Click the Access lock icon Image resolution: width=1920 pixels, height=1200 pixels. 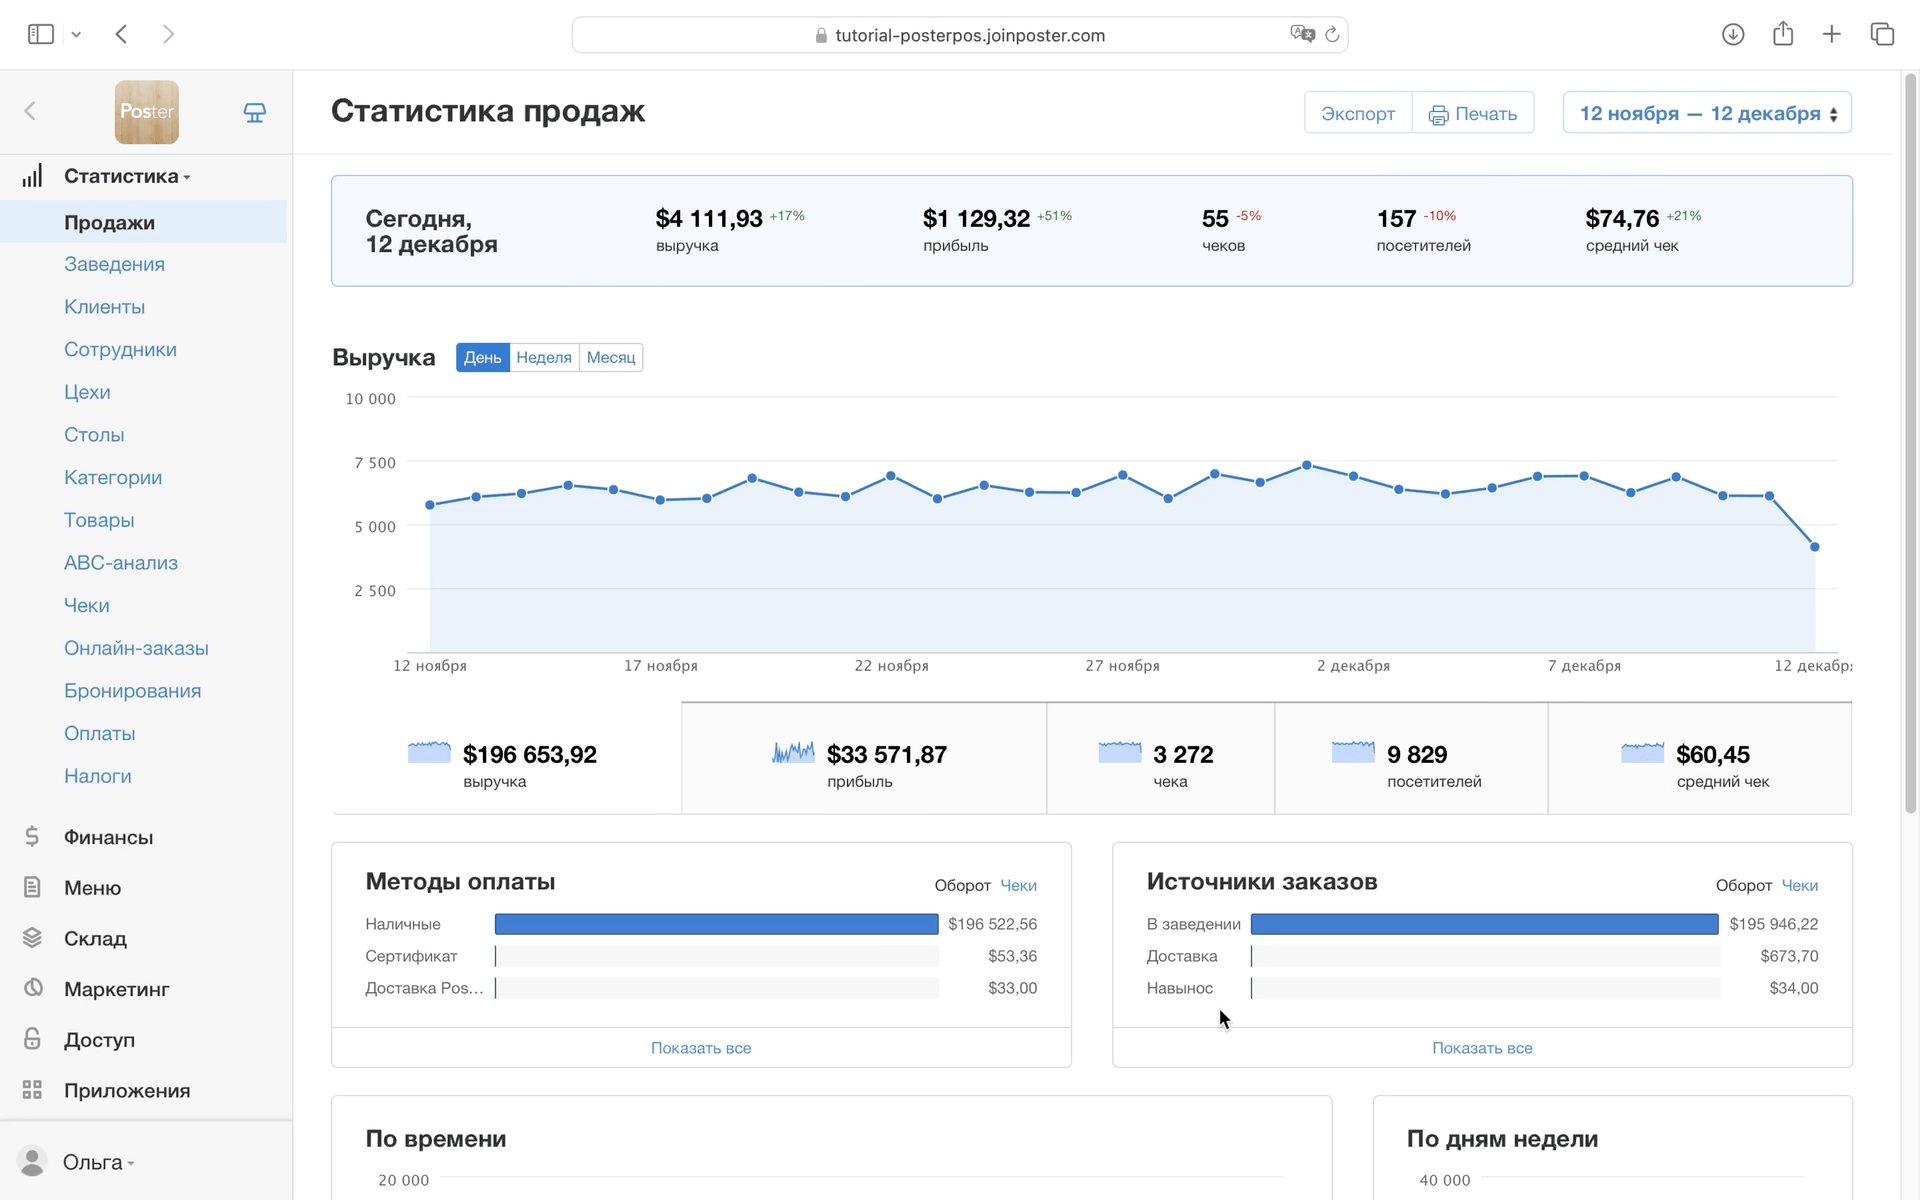(32, 1039)
